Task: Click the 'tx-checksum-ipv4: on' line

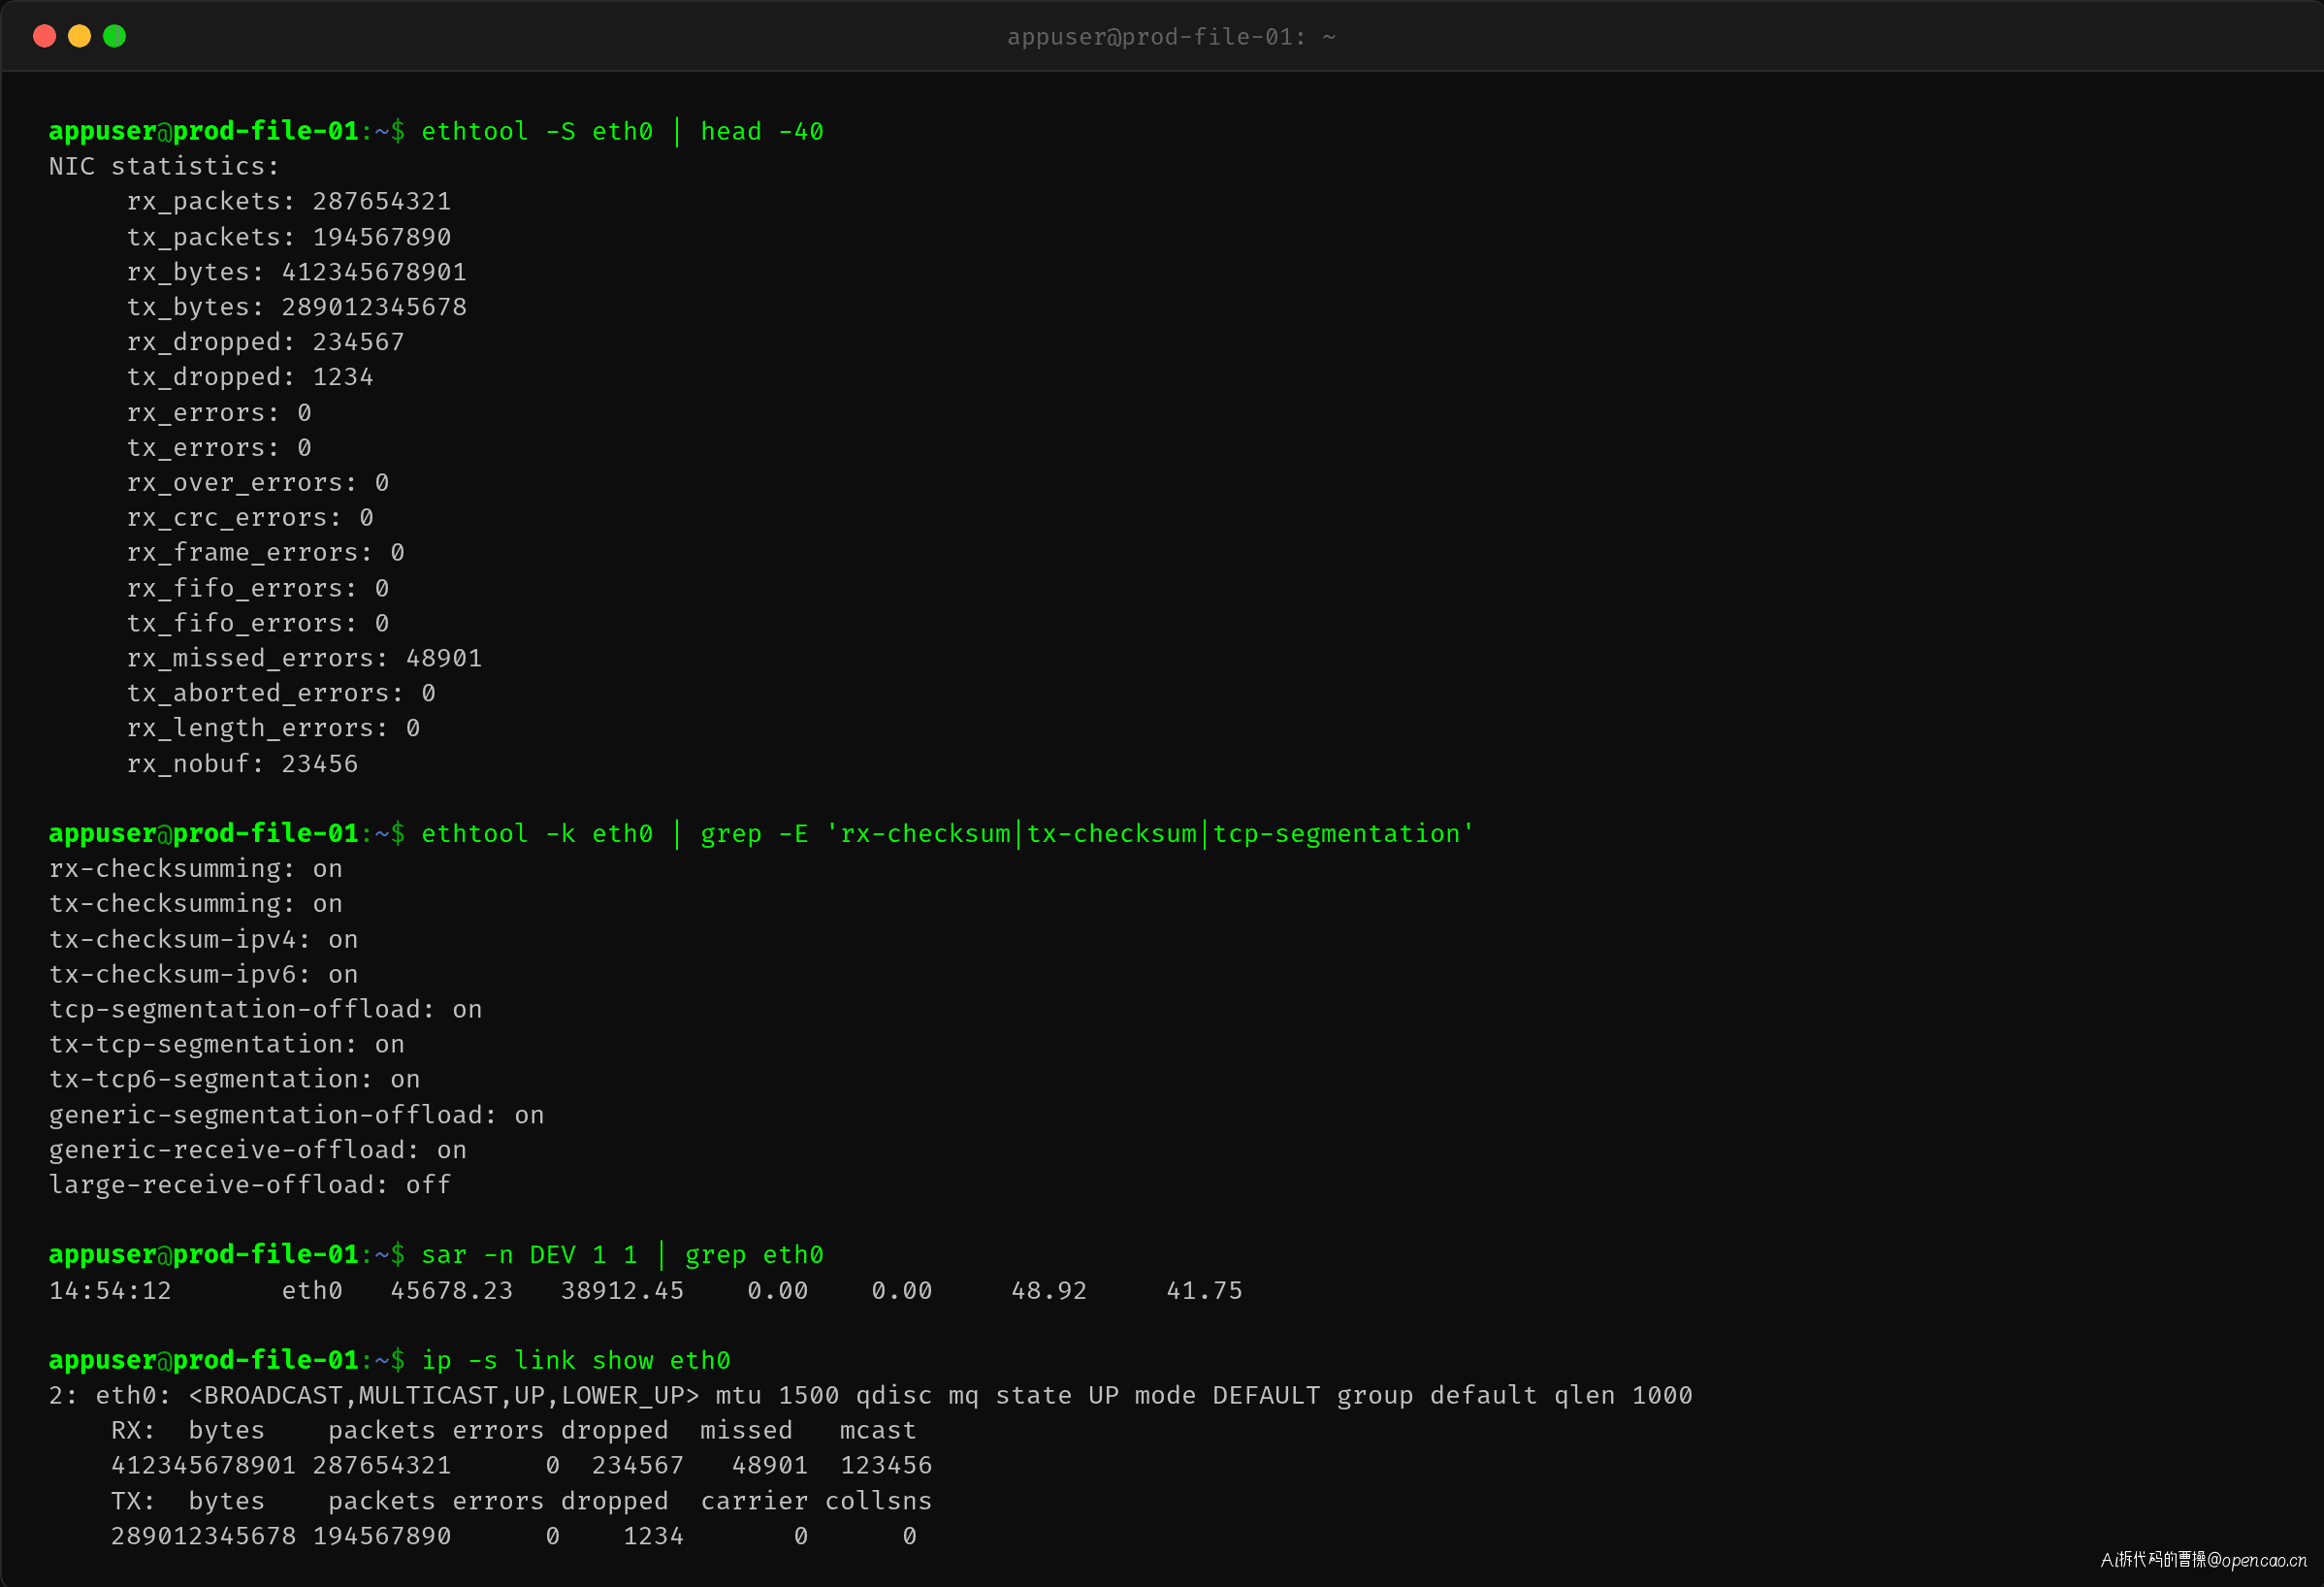Action: coord(203,939)
